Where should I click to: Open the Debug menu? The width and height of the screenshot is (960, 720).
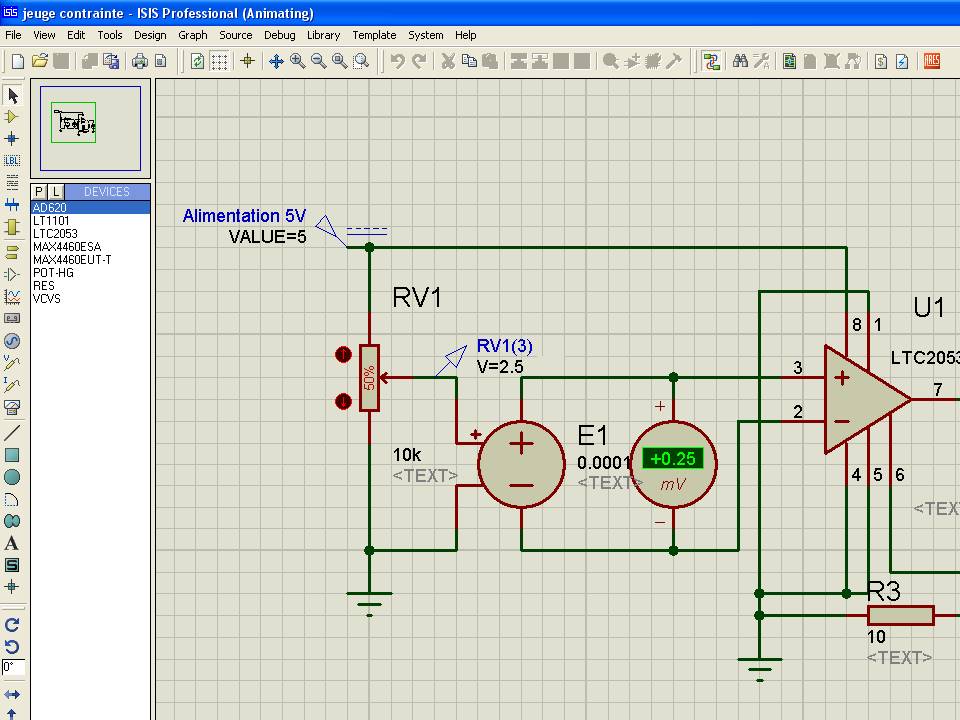pos(280,35)
